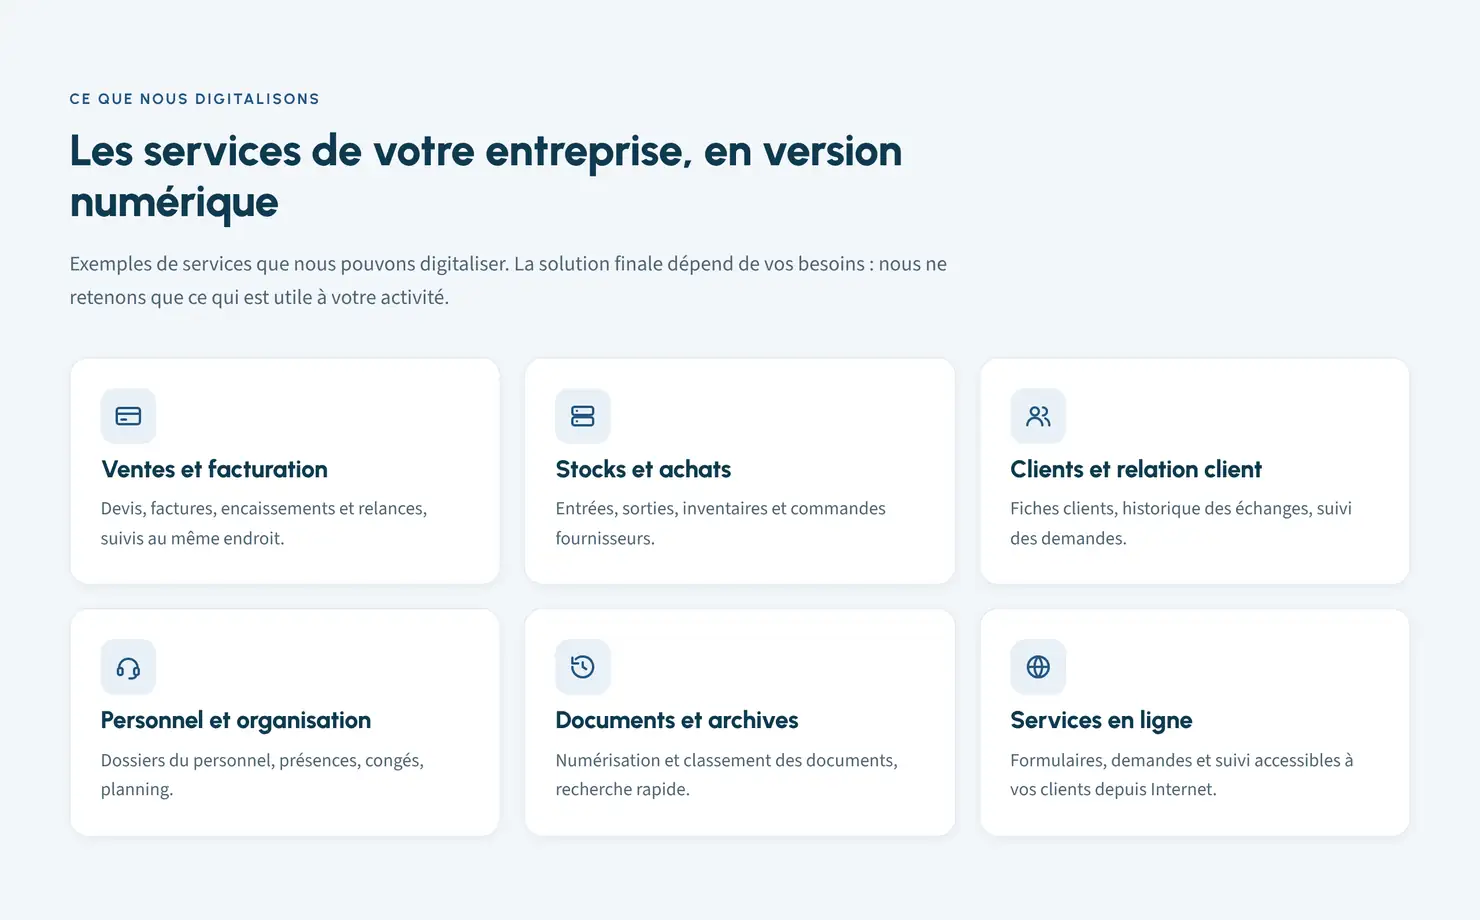Click the main heading "Les services de votre entreprise"
Viewport: 1480px width, 920px height.
(486, 176)
